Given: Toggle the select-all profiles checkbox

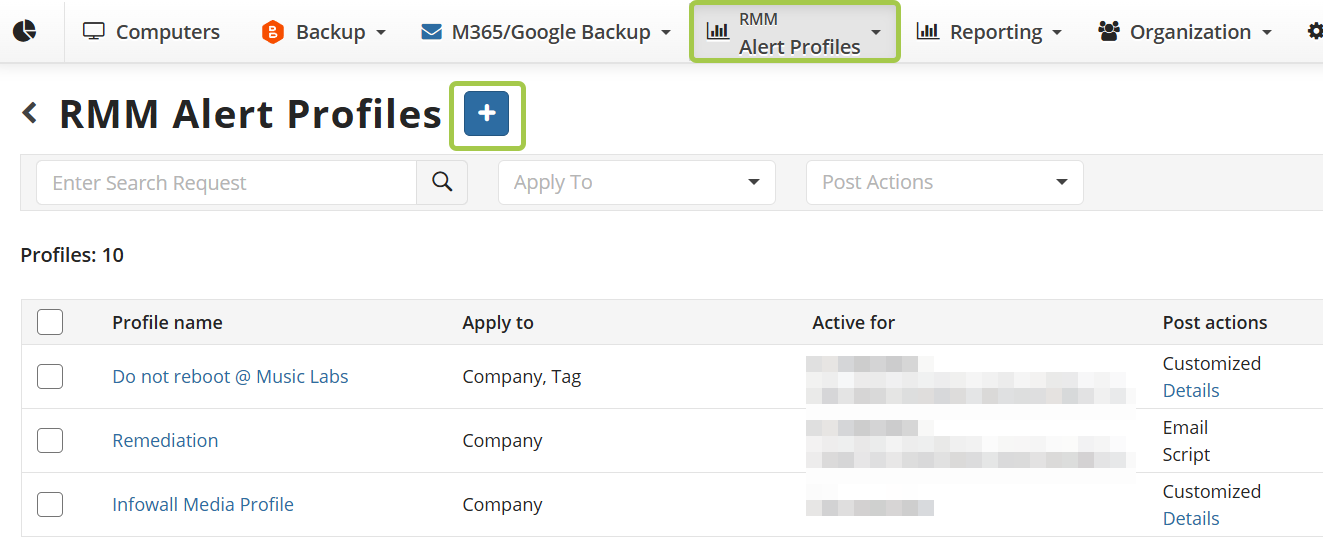Looking at the screenshot, I should (x=50, y=322).
